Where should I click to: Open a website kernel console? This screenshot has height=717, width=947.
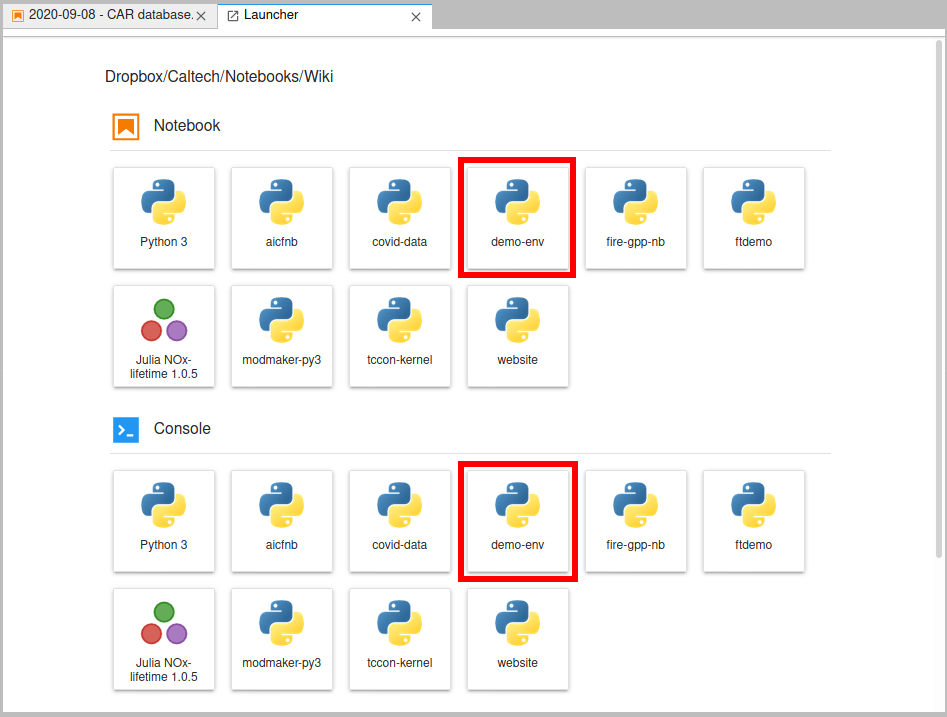pyautogui.click(x=518, y=639)
